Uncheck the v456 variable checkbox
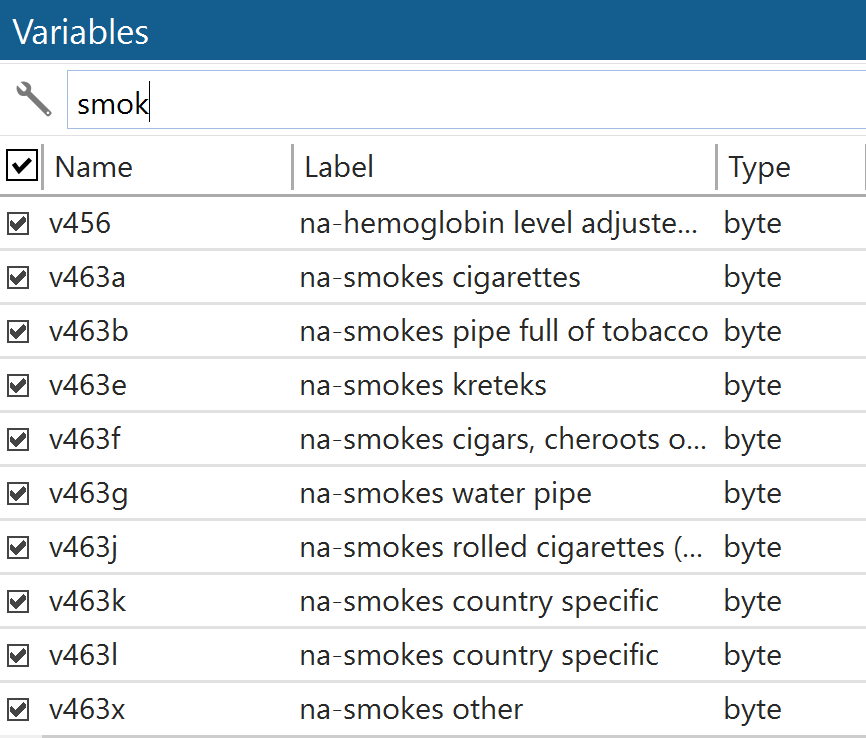866x738 pixels. (x=18, y=223)
